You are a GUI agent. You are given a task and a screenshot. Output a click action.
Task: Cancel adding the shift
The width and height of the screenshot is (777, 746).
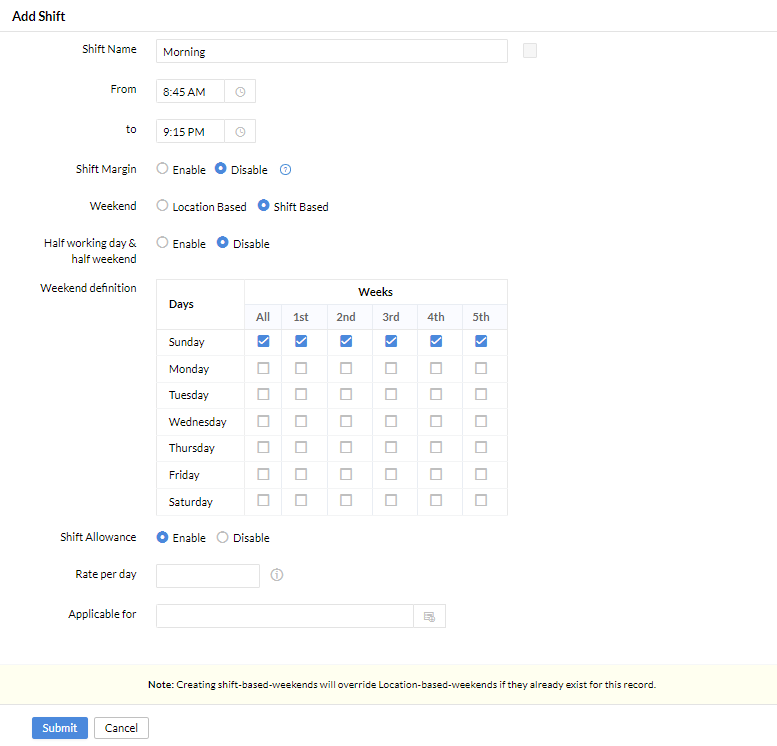[x=121, y=728]
